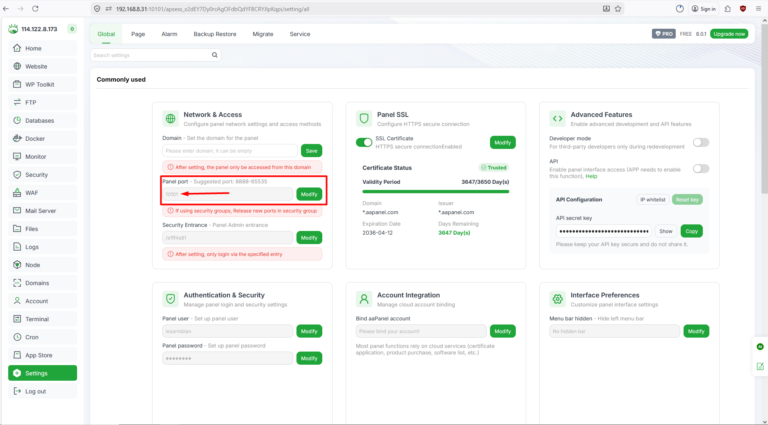Toggle the SSL Certificate switch off
The height and width of the screenshot is (425, 768).
pyautogui.click(x=364, y=142)
